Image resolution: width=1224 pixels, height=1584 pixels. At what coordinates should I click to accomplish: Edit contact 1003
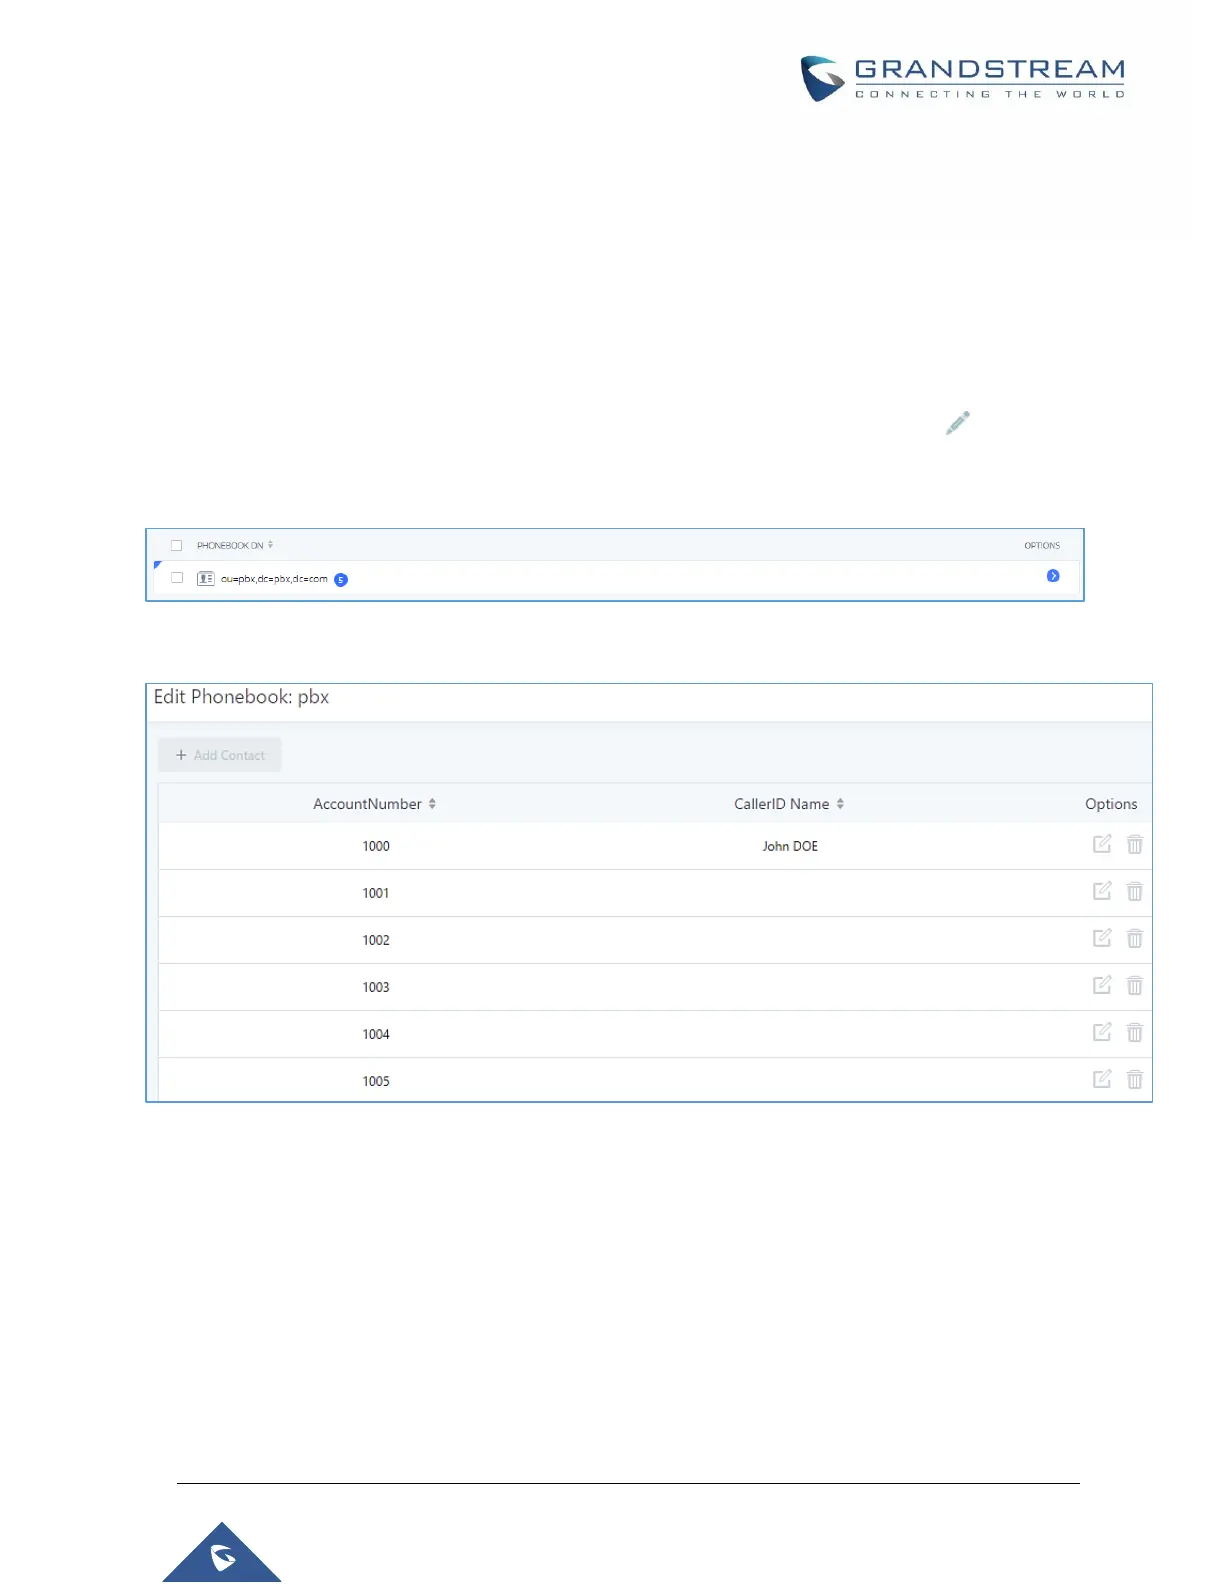point(1102,985)
